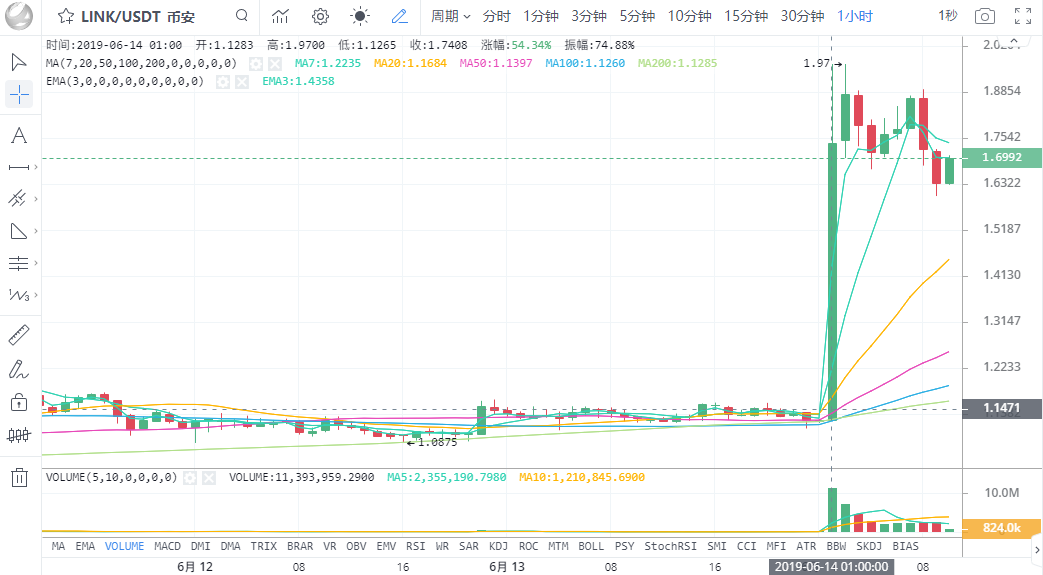1043x575 pixels.
Task: Open chart settings gear
Action: [320, 16]
